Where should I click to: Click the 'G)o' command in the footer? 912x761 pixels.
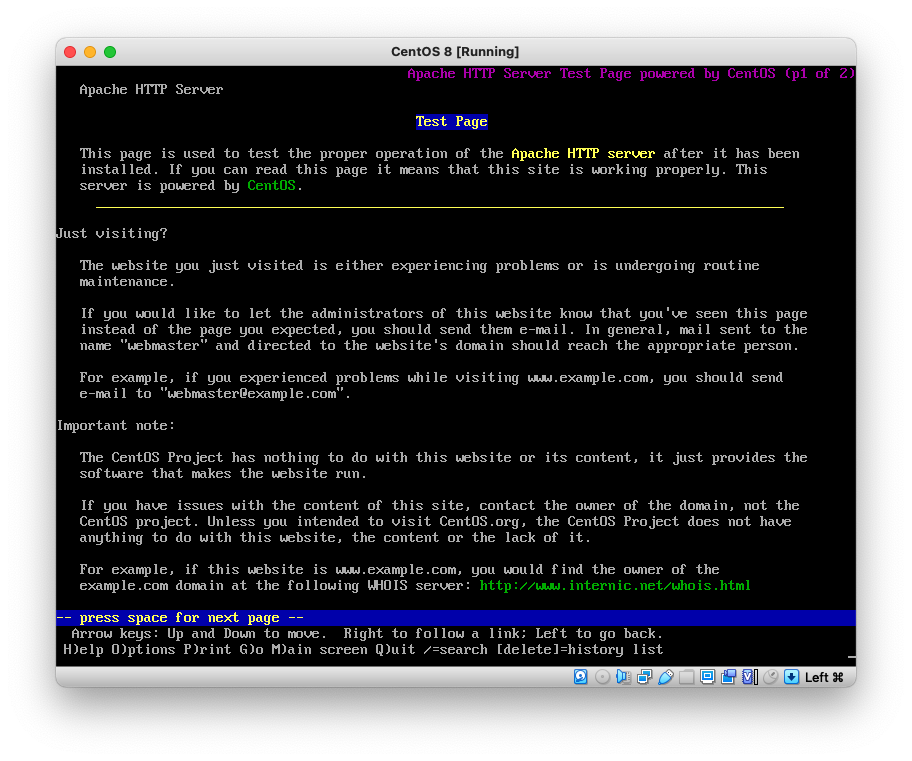[251, 649]
